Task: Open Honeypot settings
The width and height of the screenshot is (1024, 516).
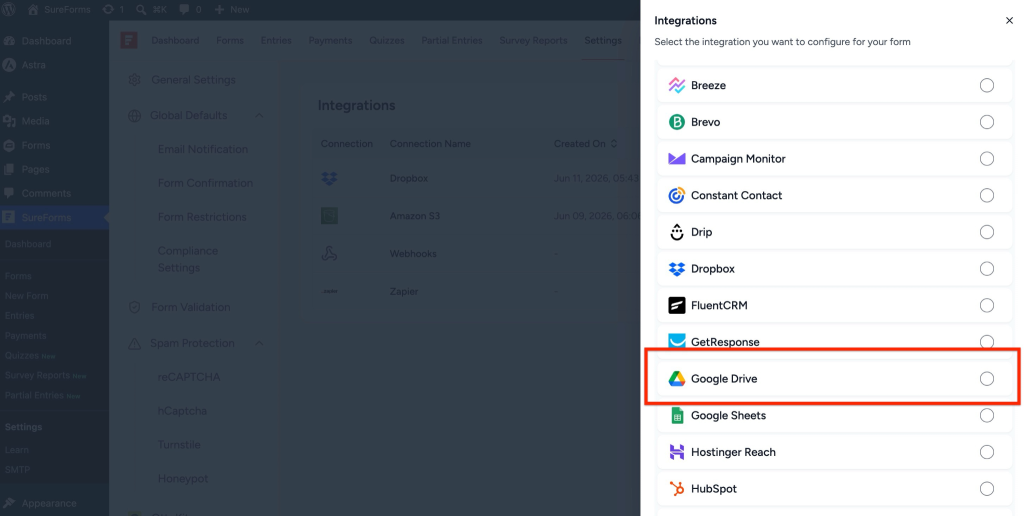Action: point(183,479)
